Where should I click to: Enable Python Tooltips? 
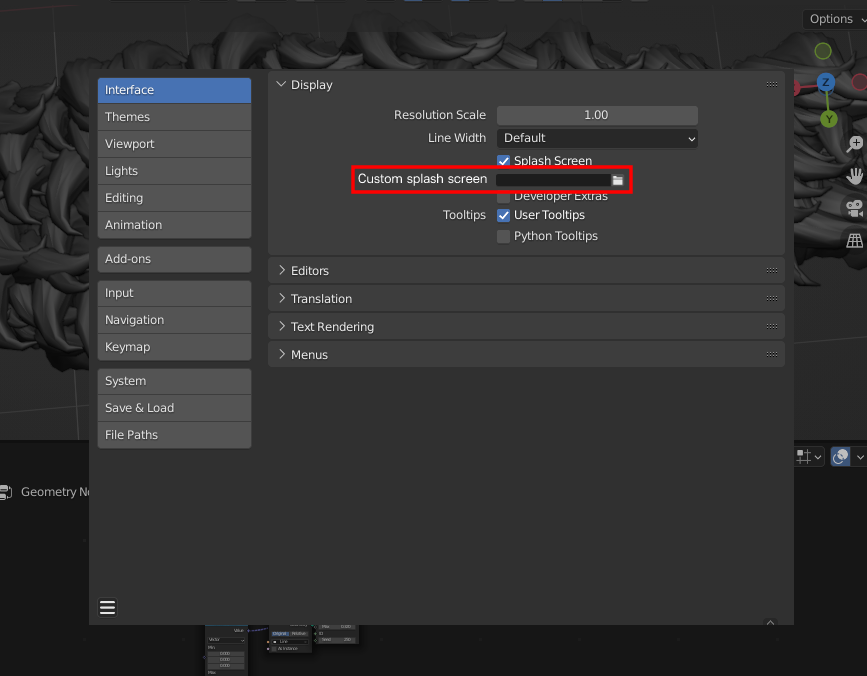pos(503,237)
